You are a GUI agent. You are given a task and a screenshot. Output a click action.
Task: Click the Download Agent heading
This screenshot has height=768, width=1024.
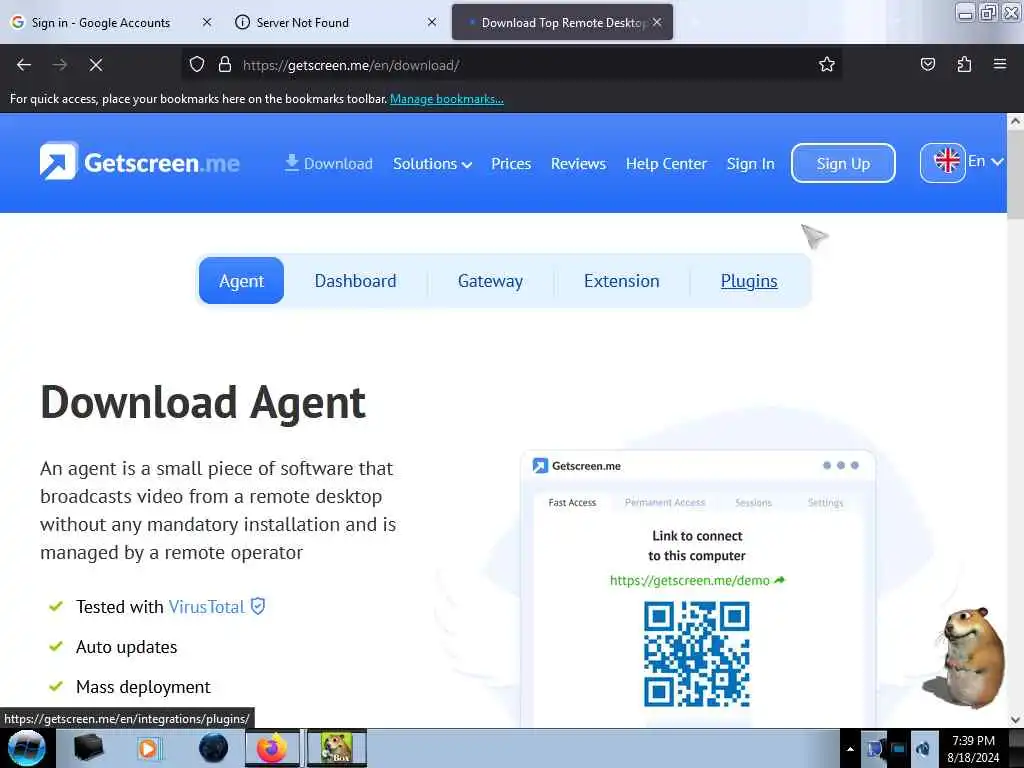203,402
